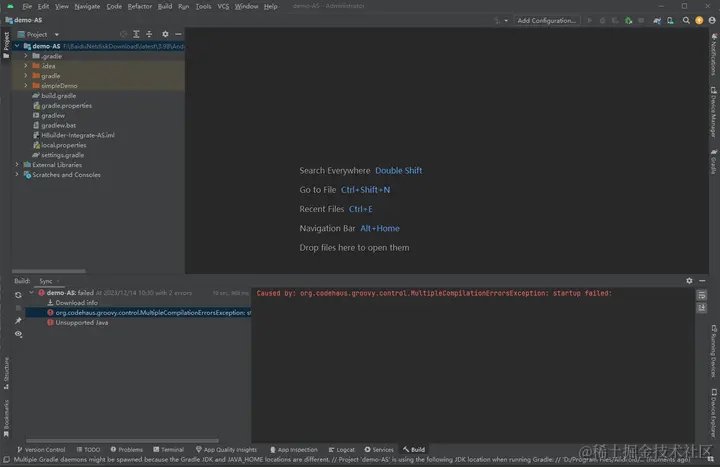The height and width of the screenshot is (467, 720).
Task: Click Sync Project with Gradle Files icon
Action: pyautogui.click(x=657, y=21)
